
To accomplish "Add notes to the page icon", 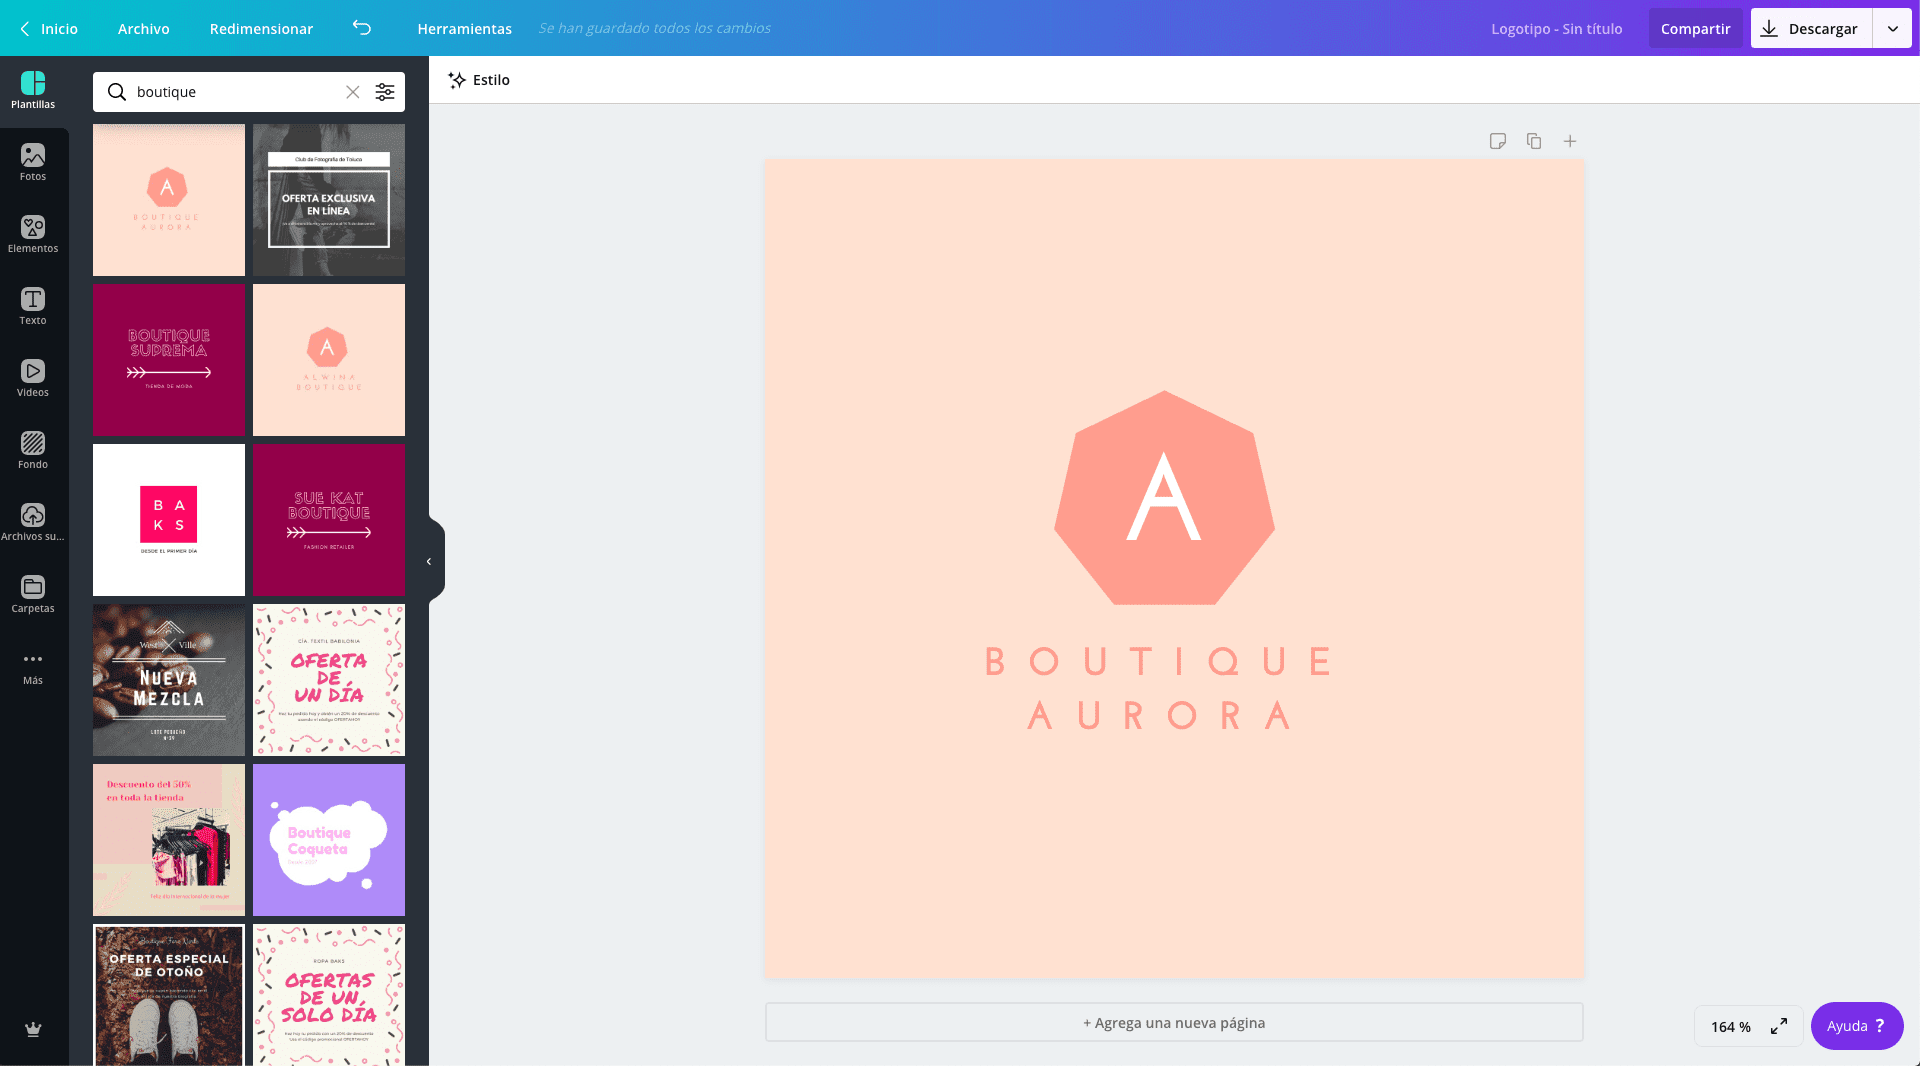I will click(1498, 141).
